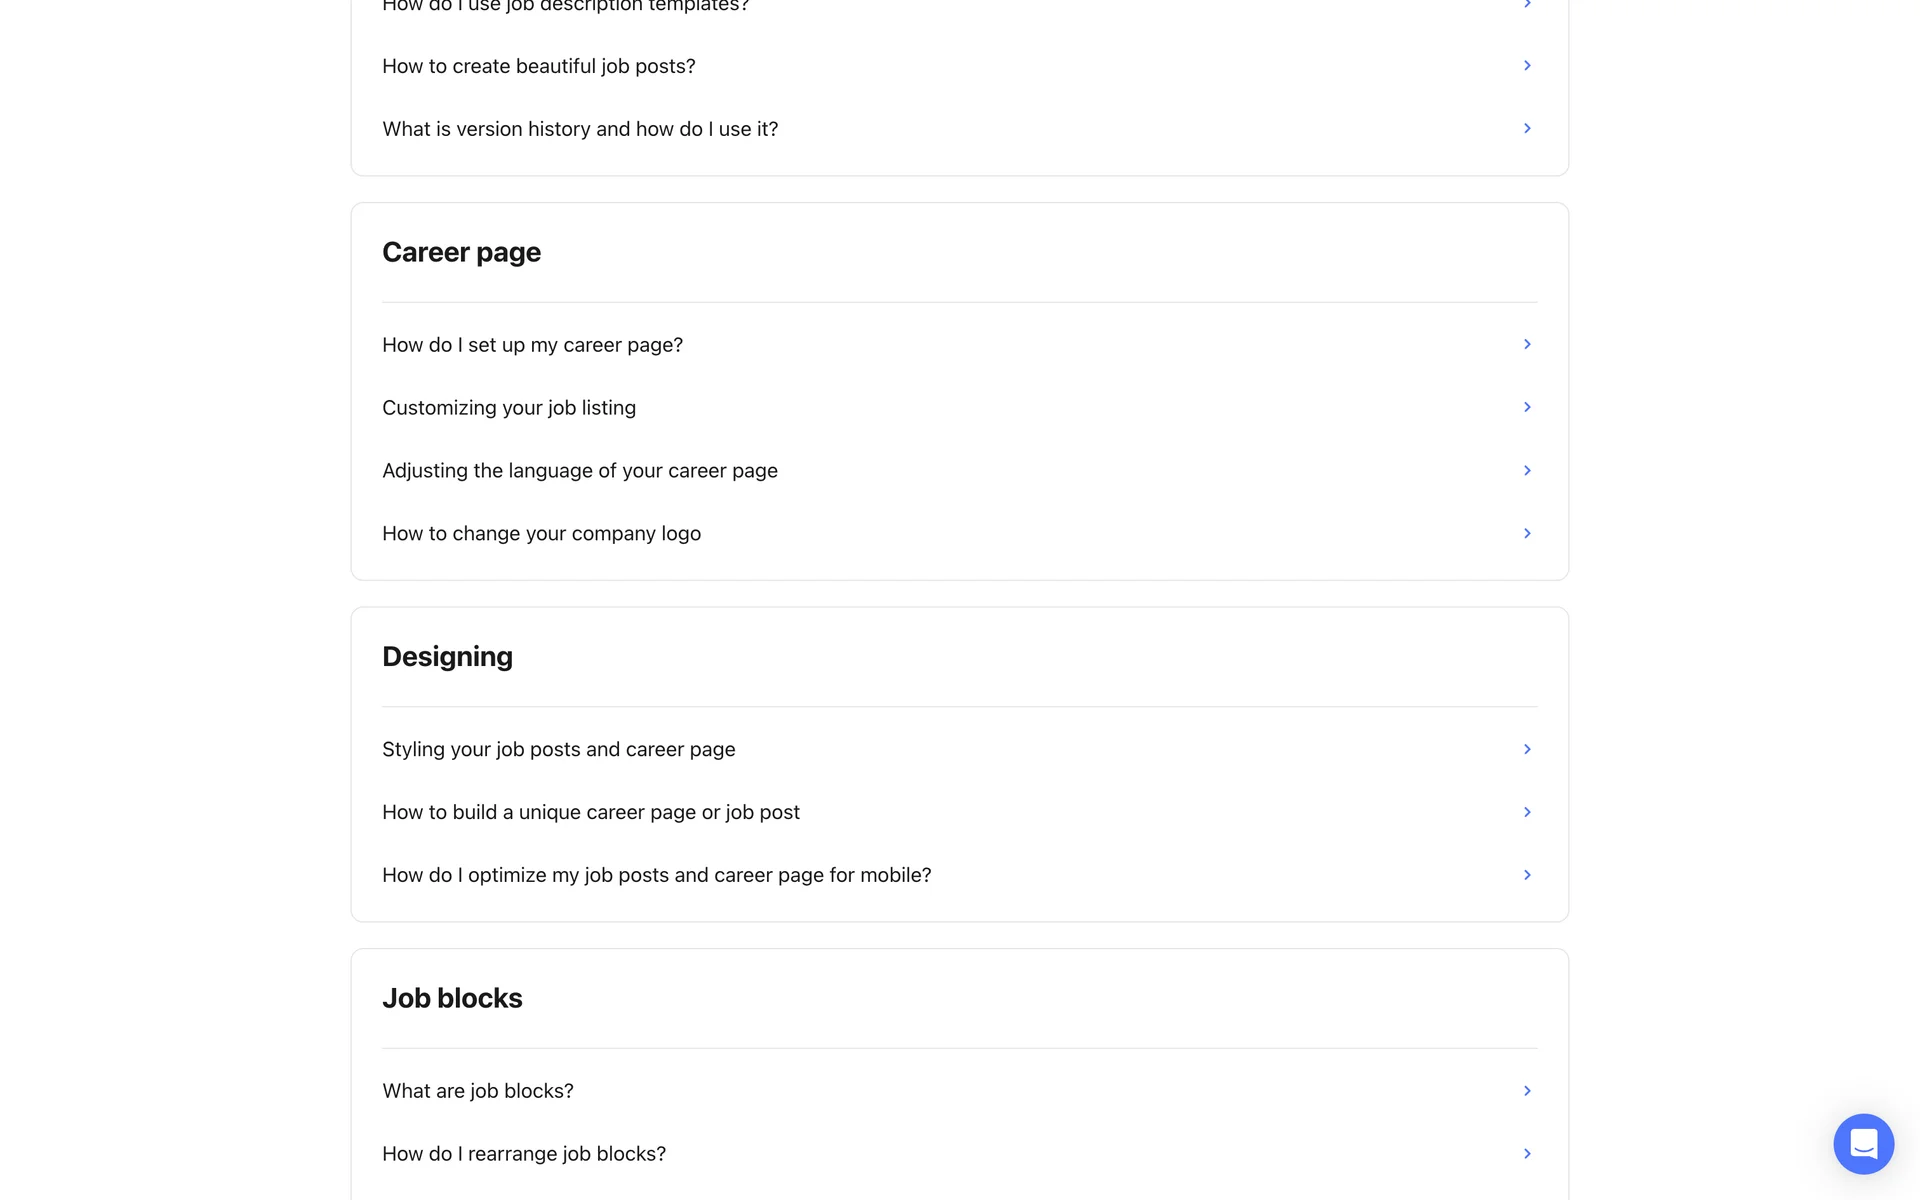The width and height of the screenshot is (1920, 1200).
Task: Click chevron for 'Adjusting the language' article
Action: [1527, 471]
